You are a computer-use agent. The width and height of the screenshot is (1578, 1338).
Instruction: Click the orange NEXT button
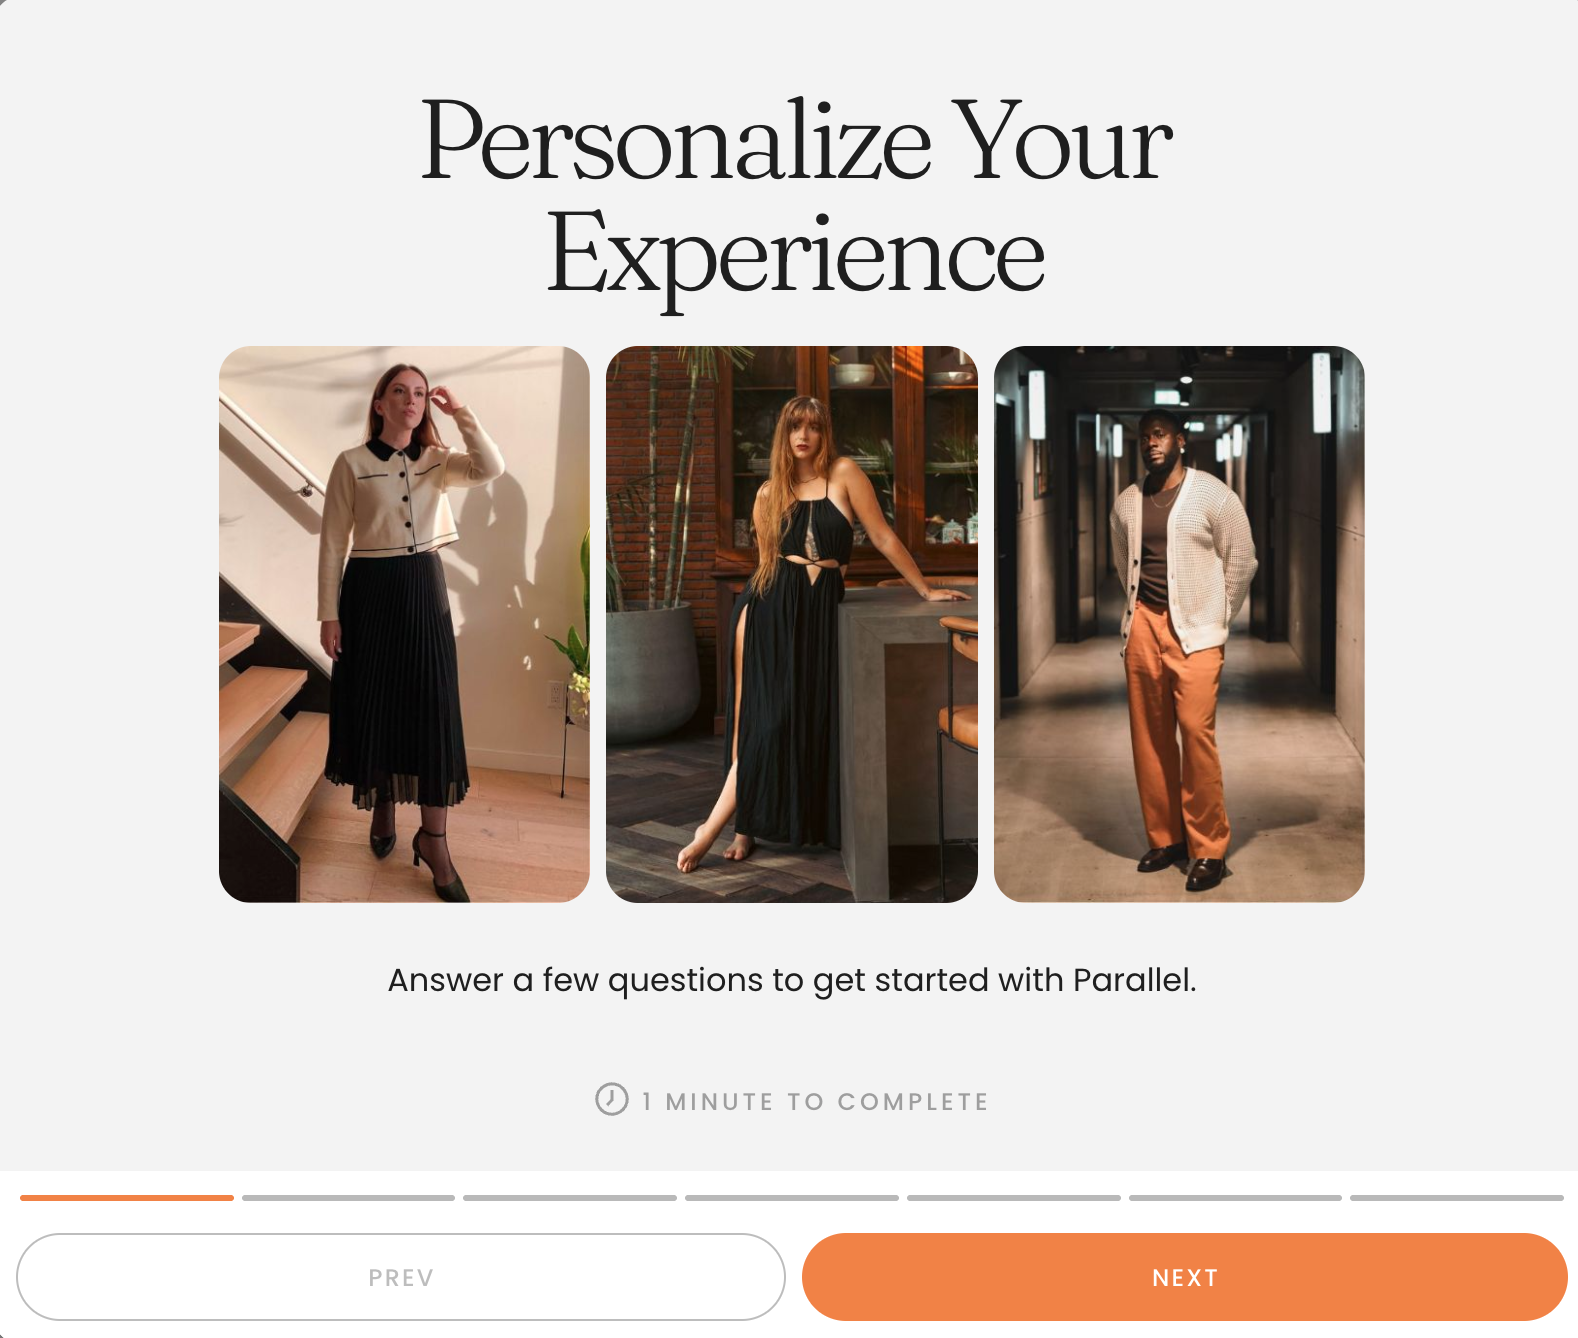pos(1184,1277)
